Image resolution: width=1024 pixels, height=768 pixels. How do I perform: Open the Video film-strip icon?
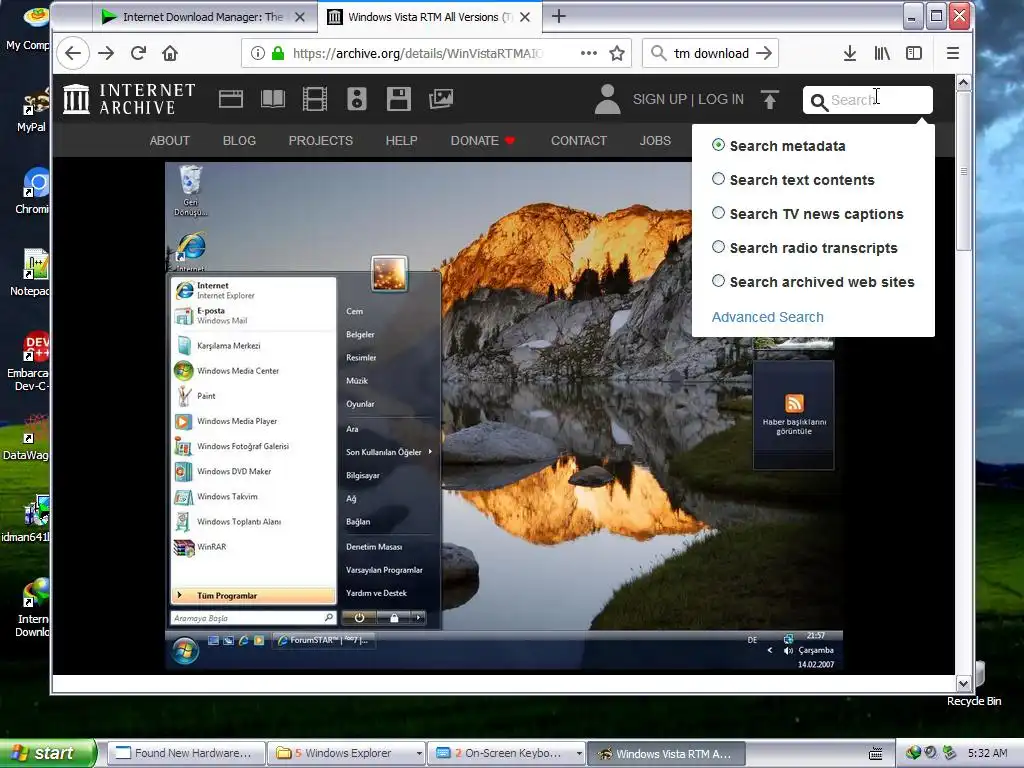click(x=315, y=99)
